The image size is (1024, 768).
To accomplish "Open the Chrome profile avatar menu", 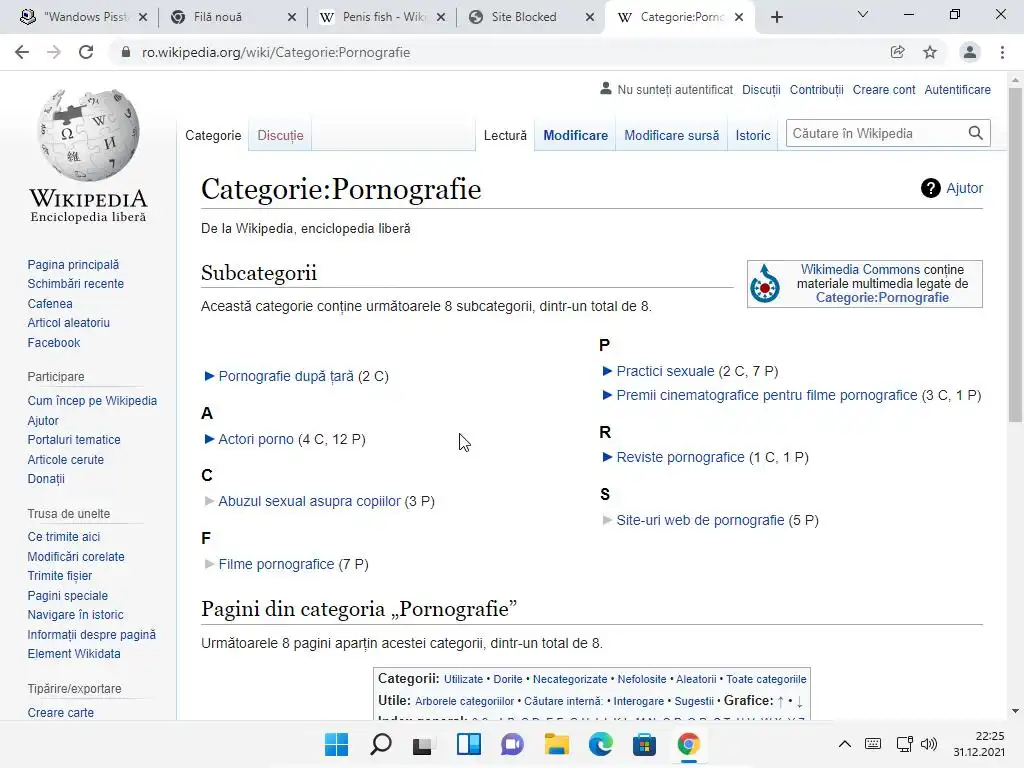I will [x=970, y=52].
